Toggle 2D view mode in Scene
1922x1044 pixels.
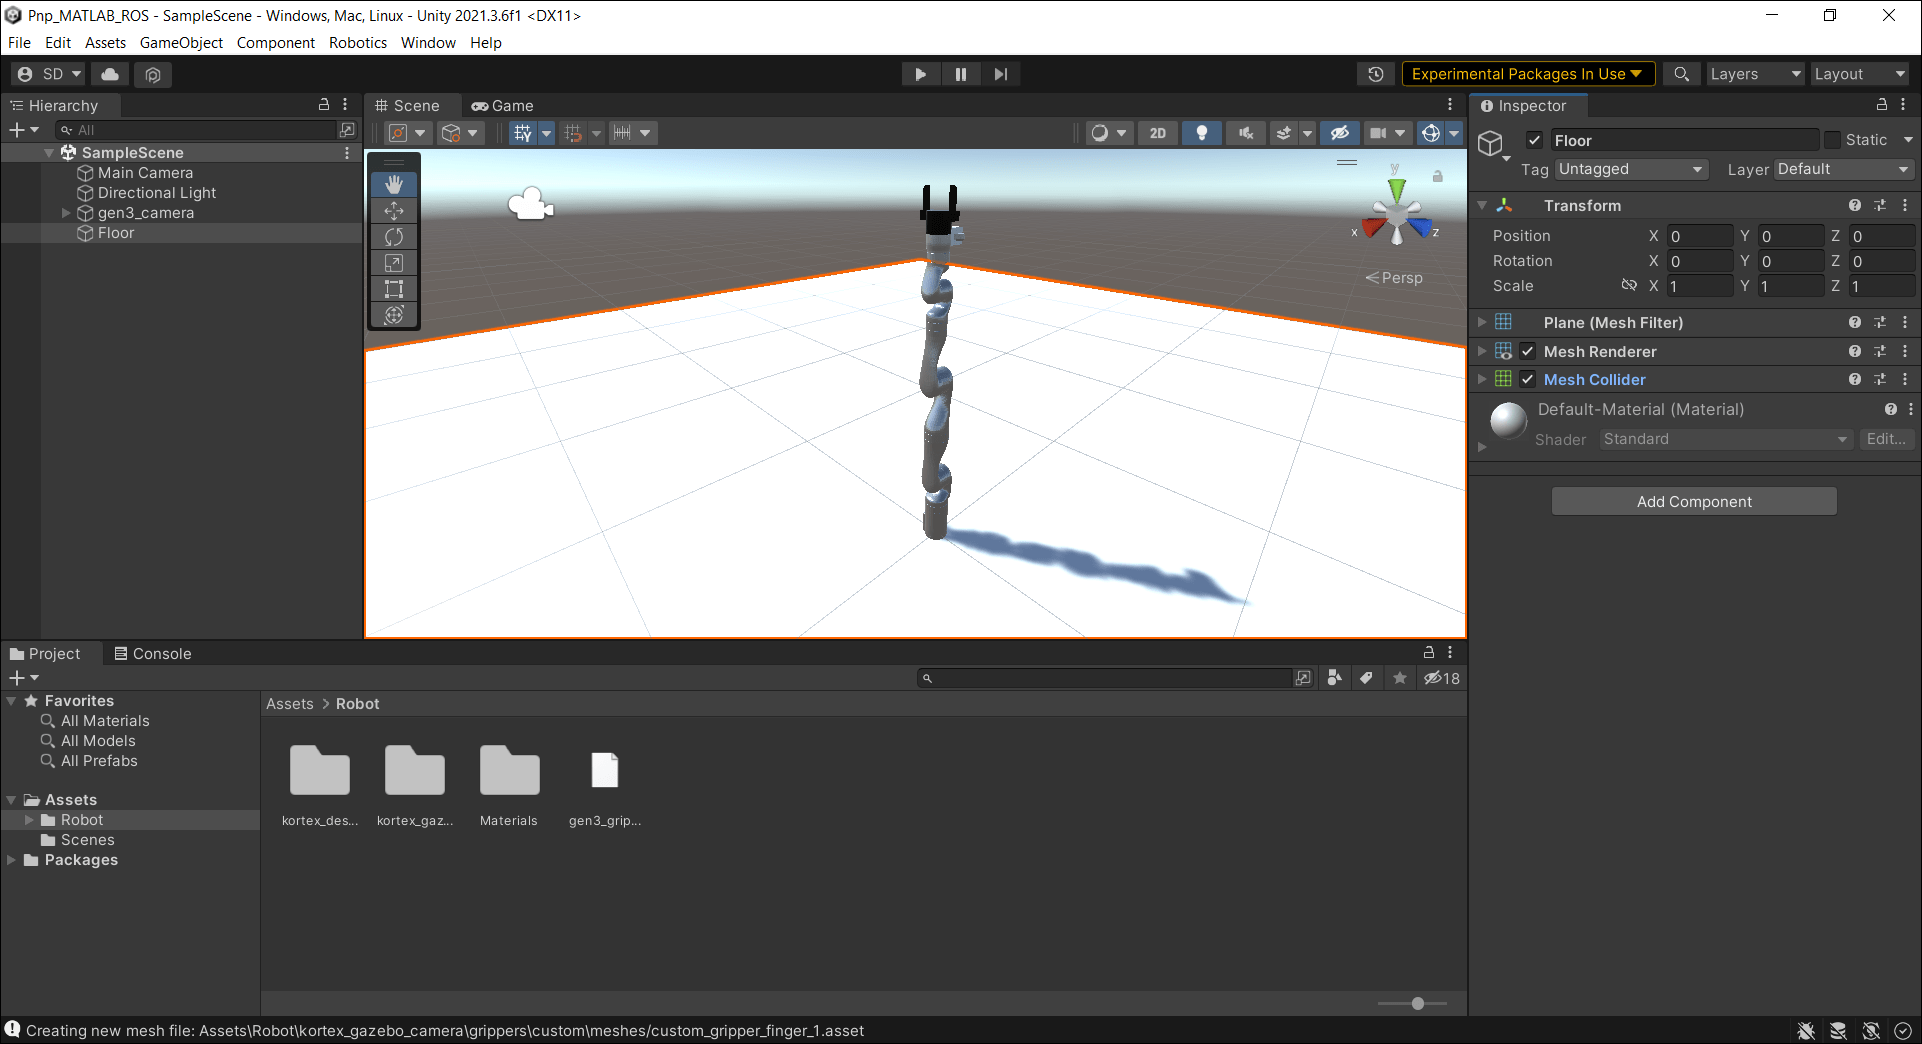coord(1157,133)
